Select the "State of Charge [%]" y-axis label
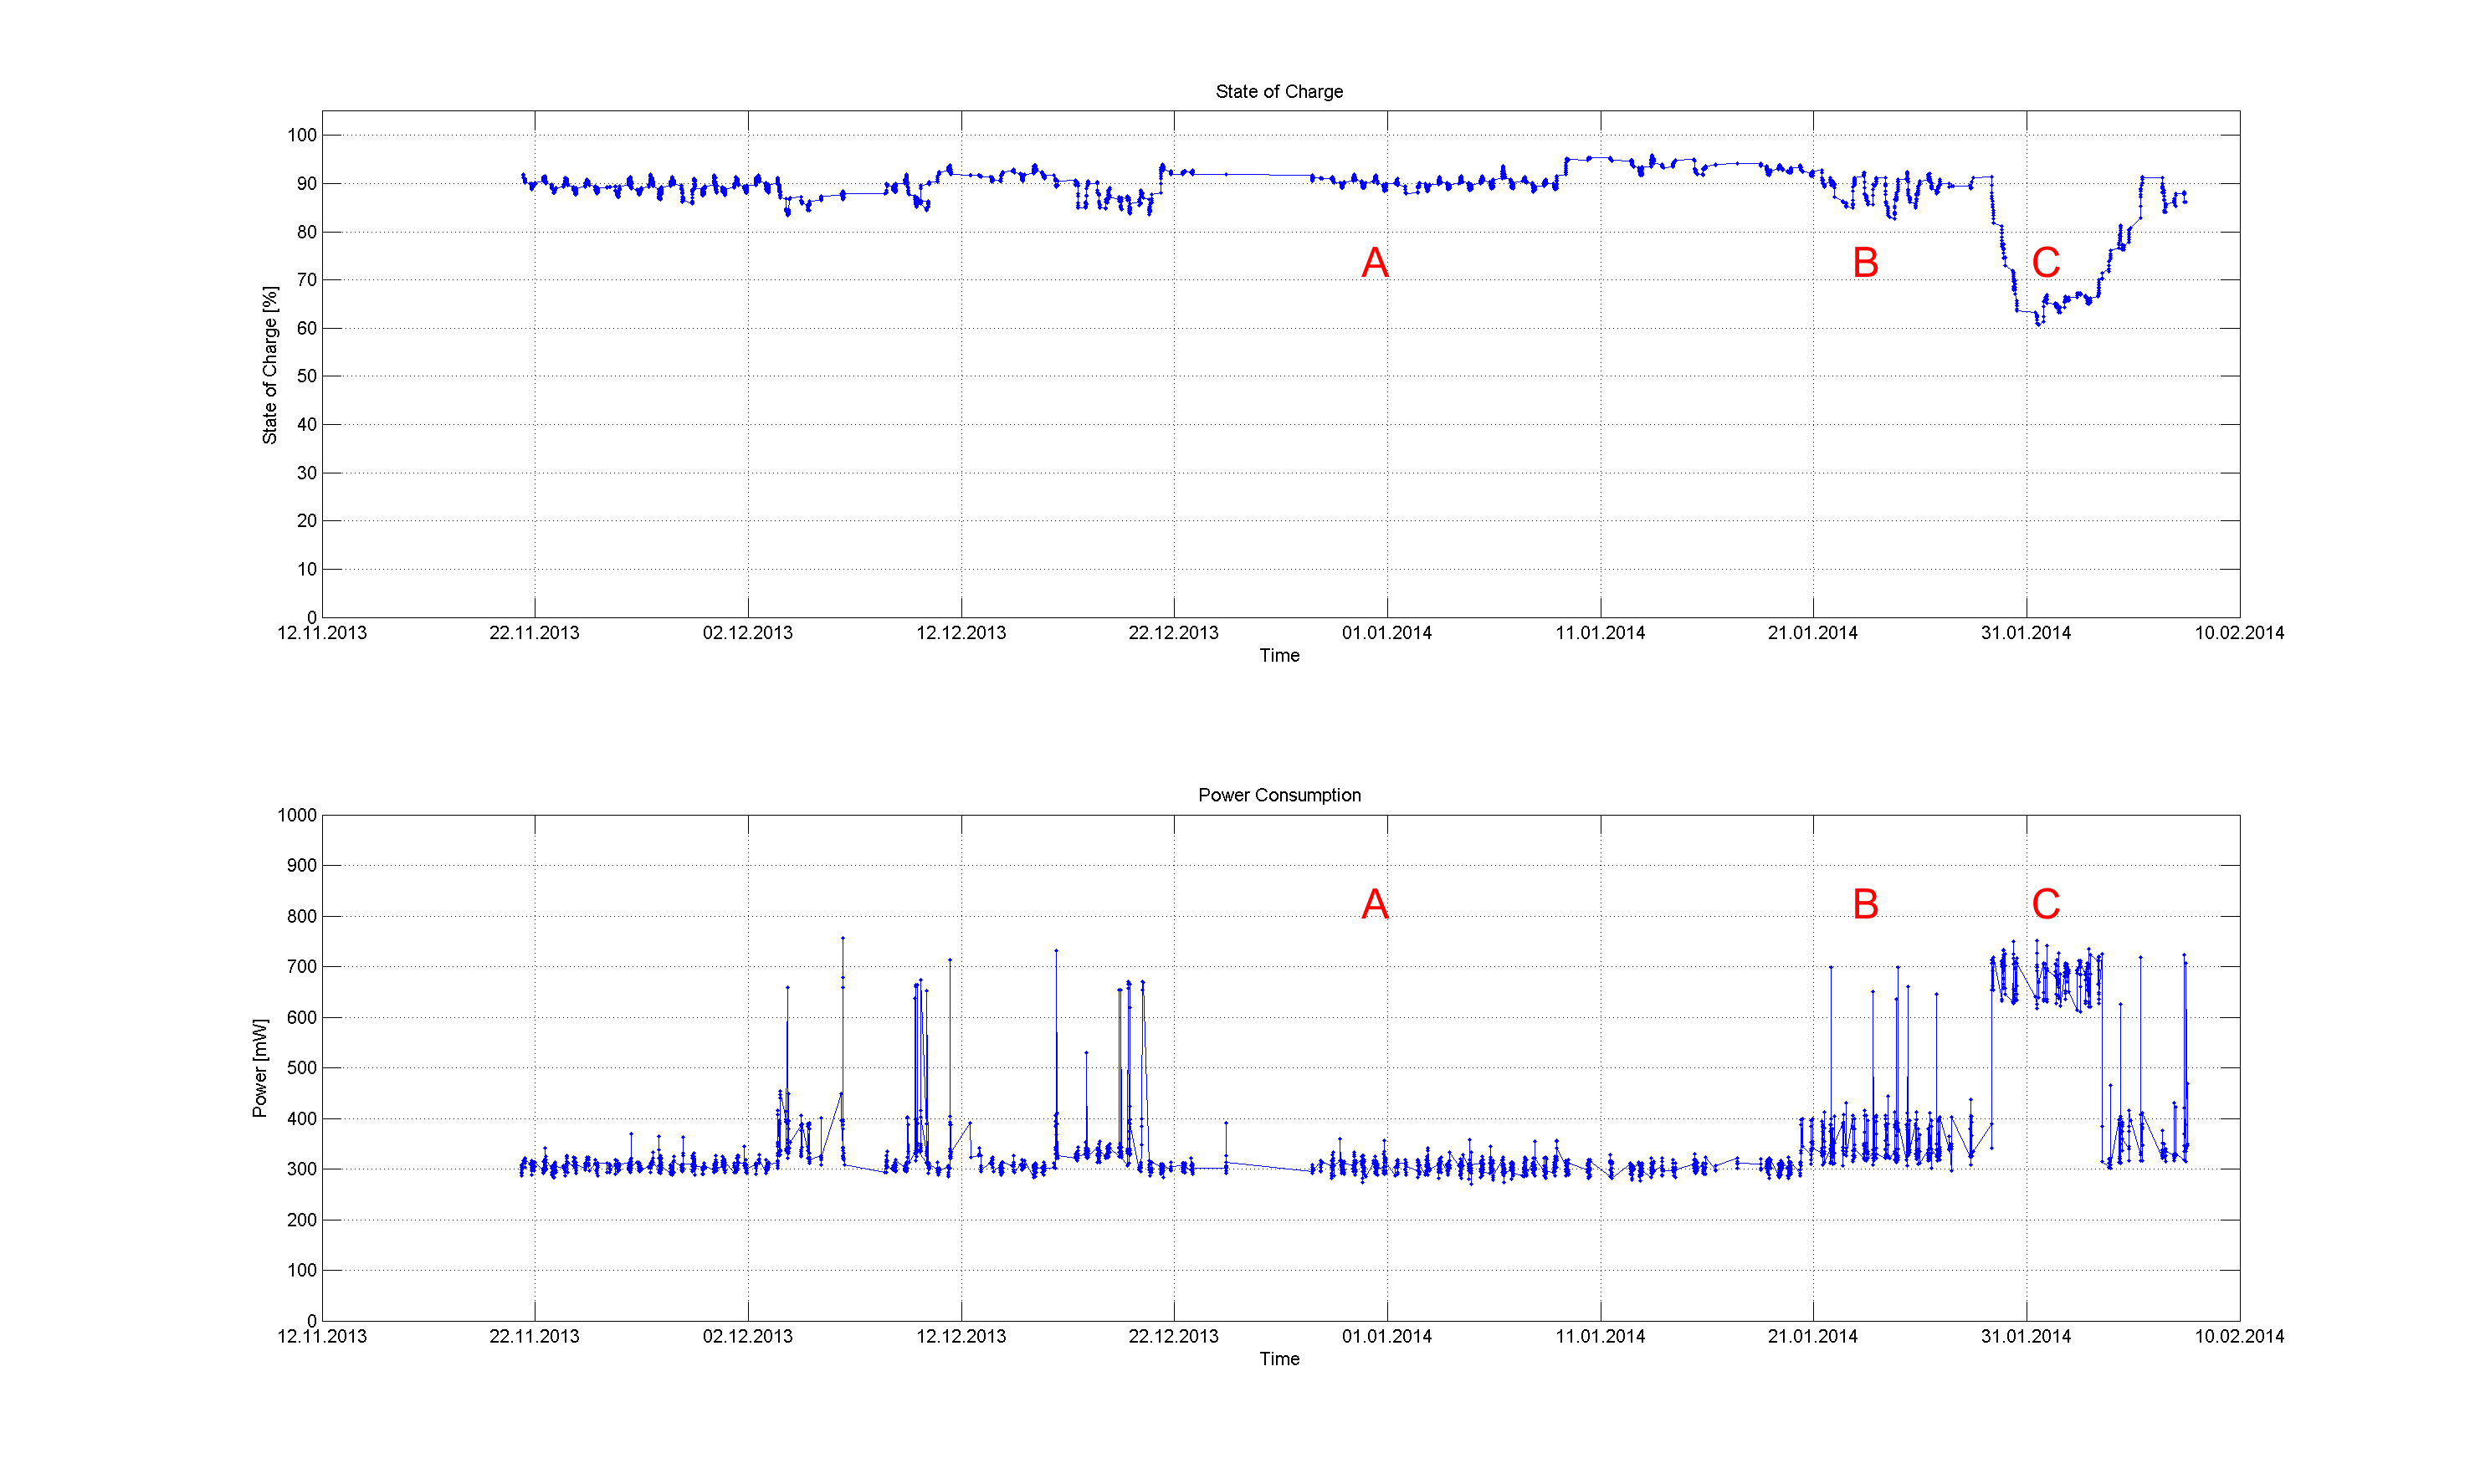2475x1484 pixels. 270,365
